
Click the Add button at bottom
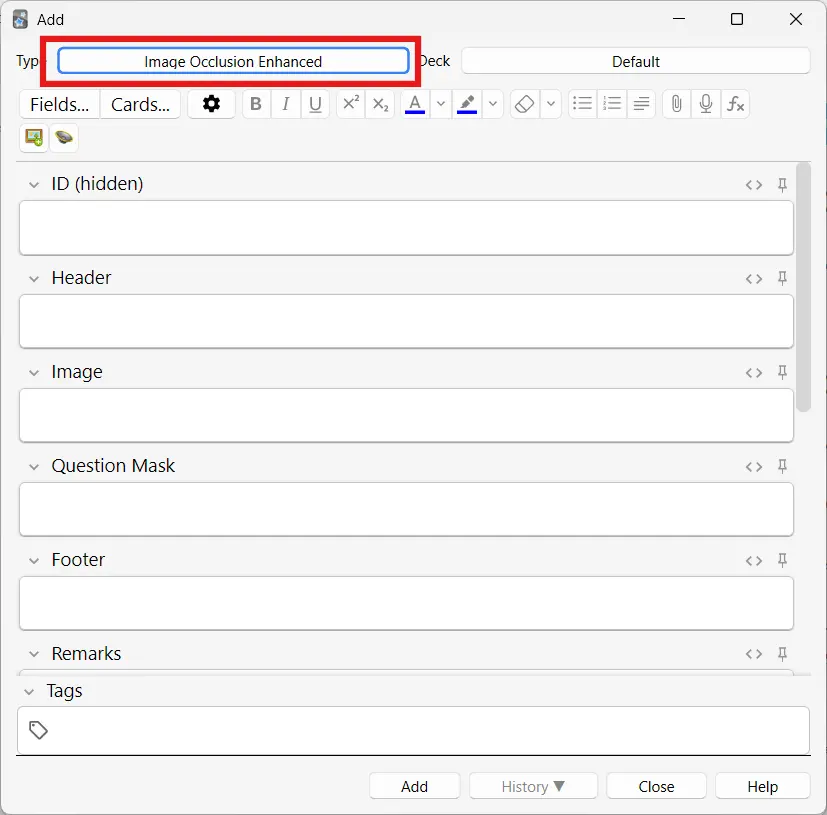[x=415, y=787]
